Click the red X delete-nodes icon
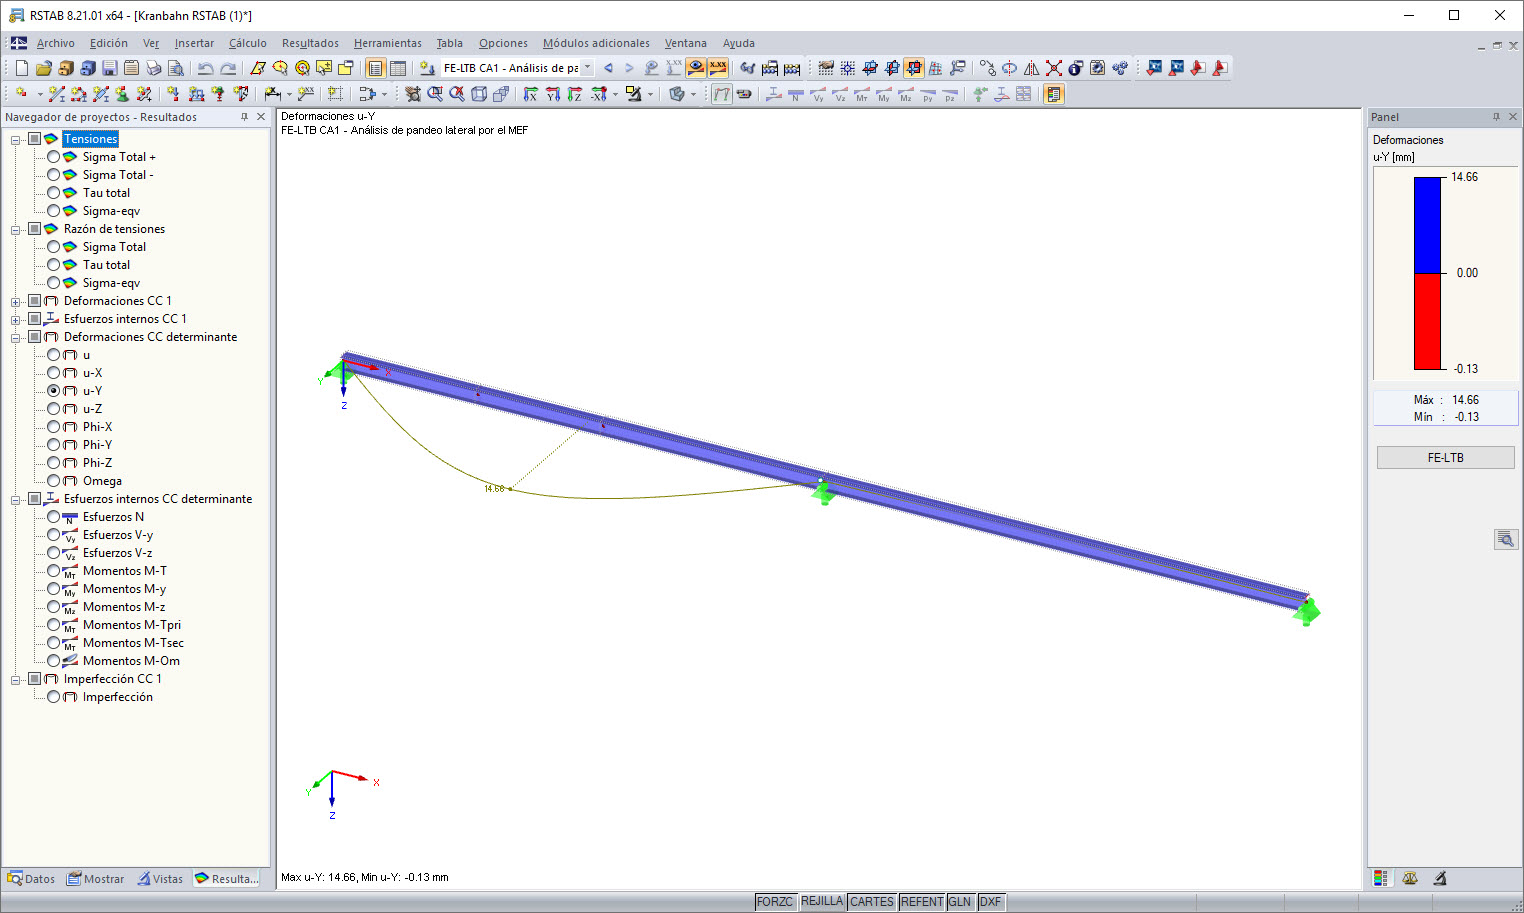This screenshot has width=1524, height=913. coord(1054,68)
